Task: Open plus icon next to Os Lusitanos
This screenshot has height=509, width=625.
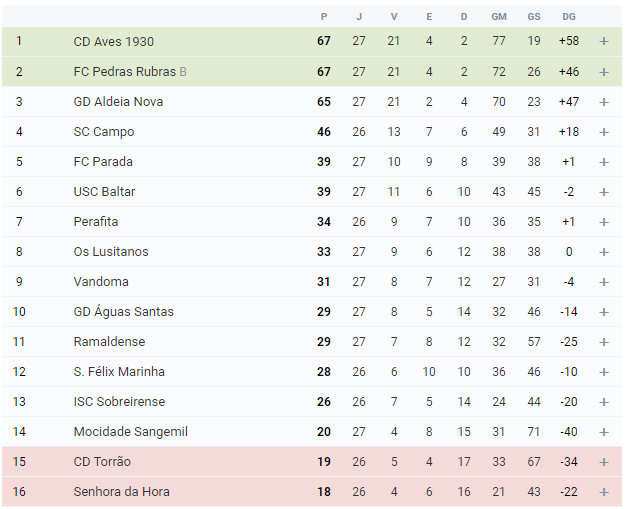Action: tap(603, 252)
